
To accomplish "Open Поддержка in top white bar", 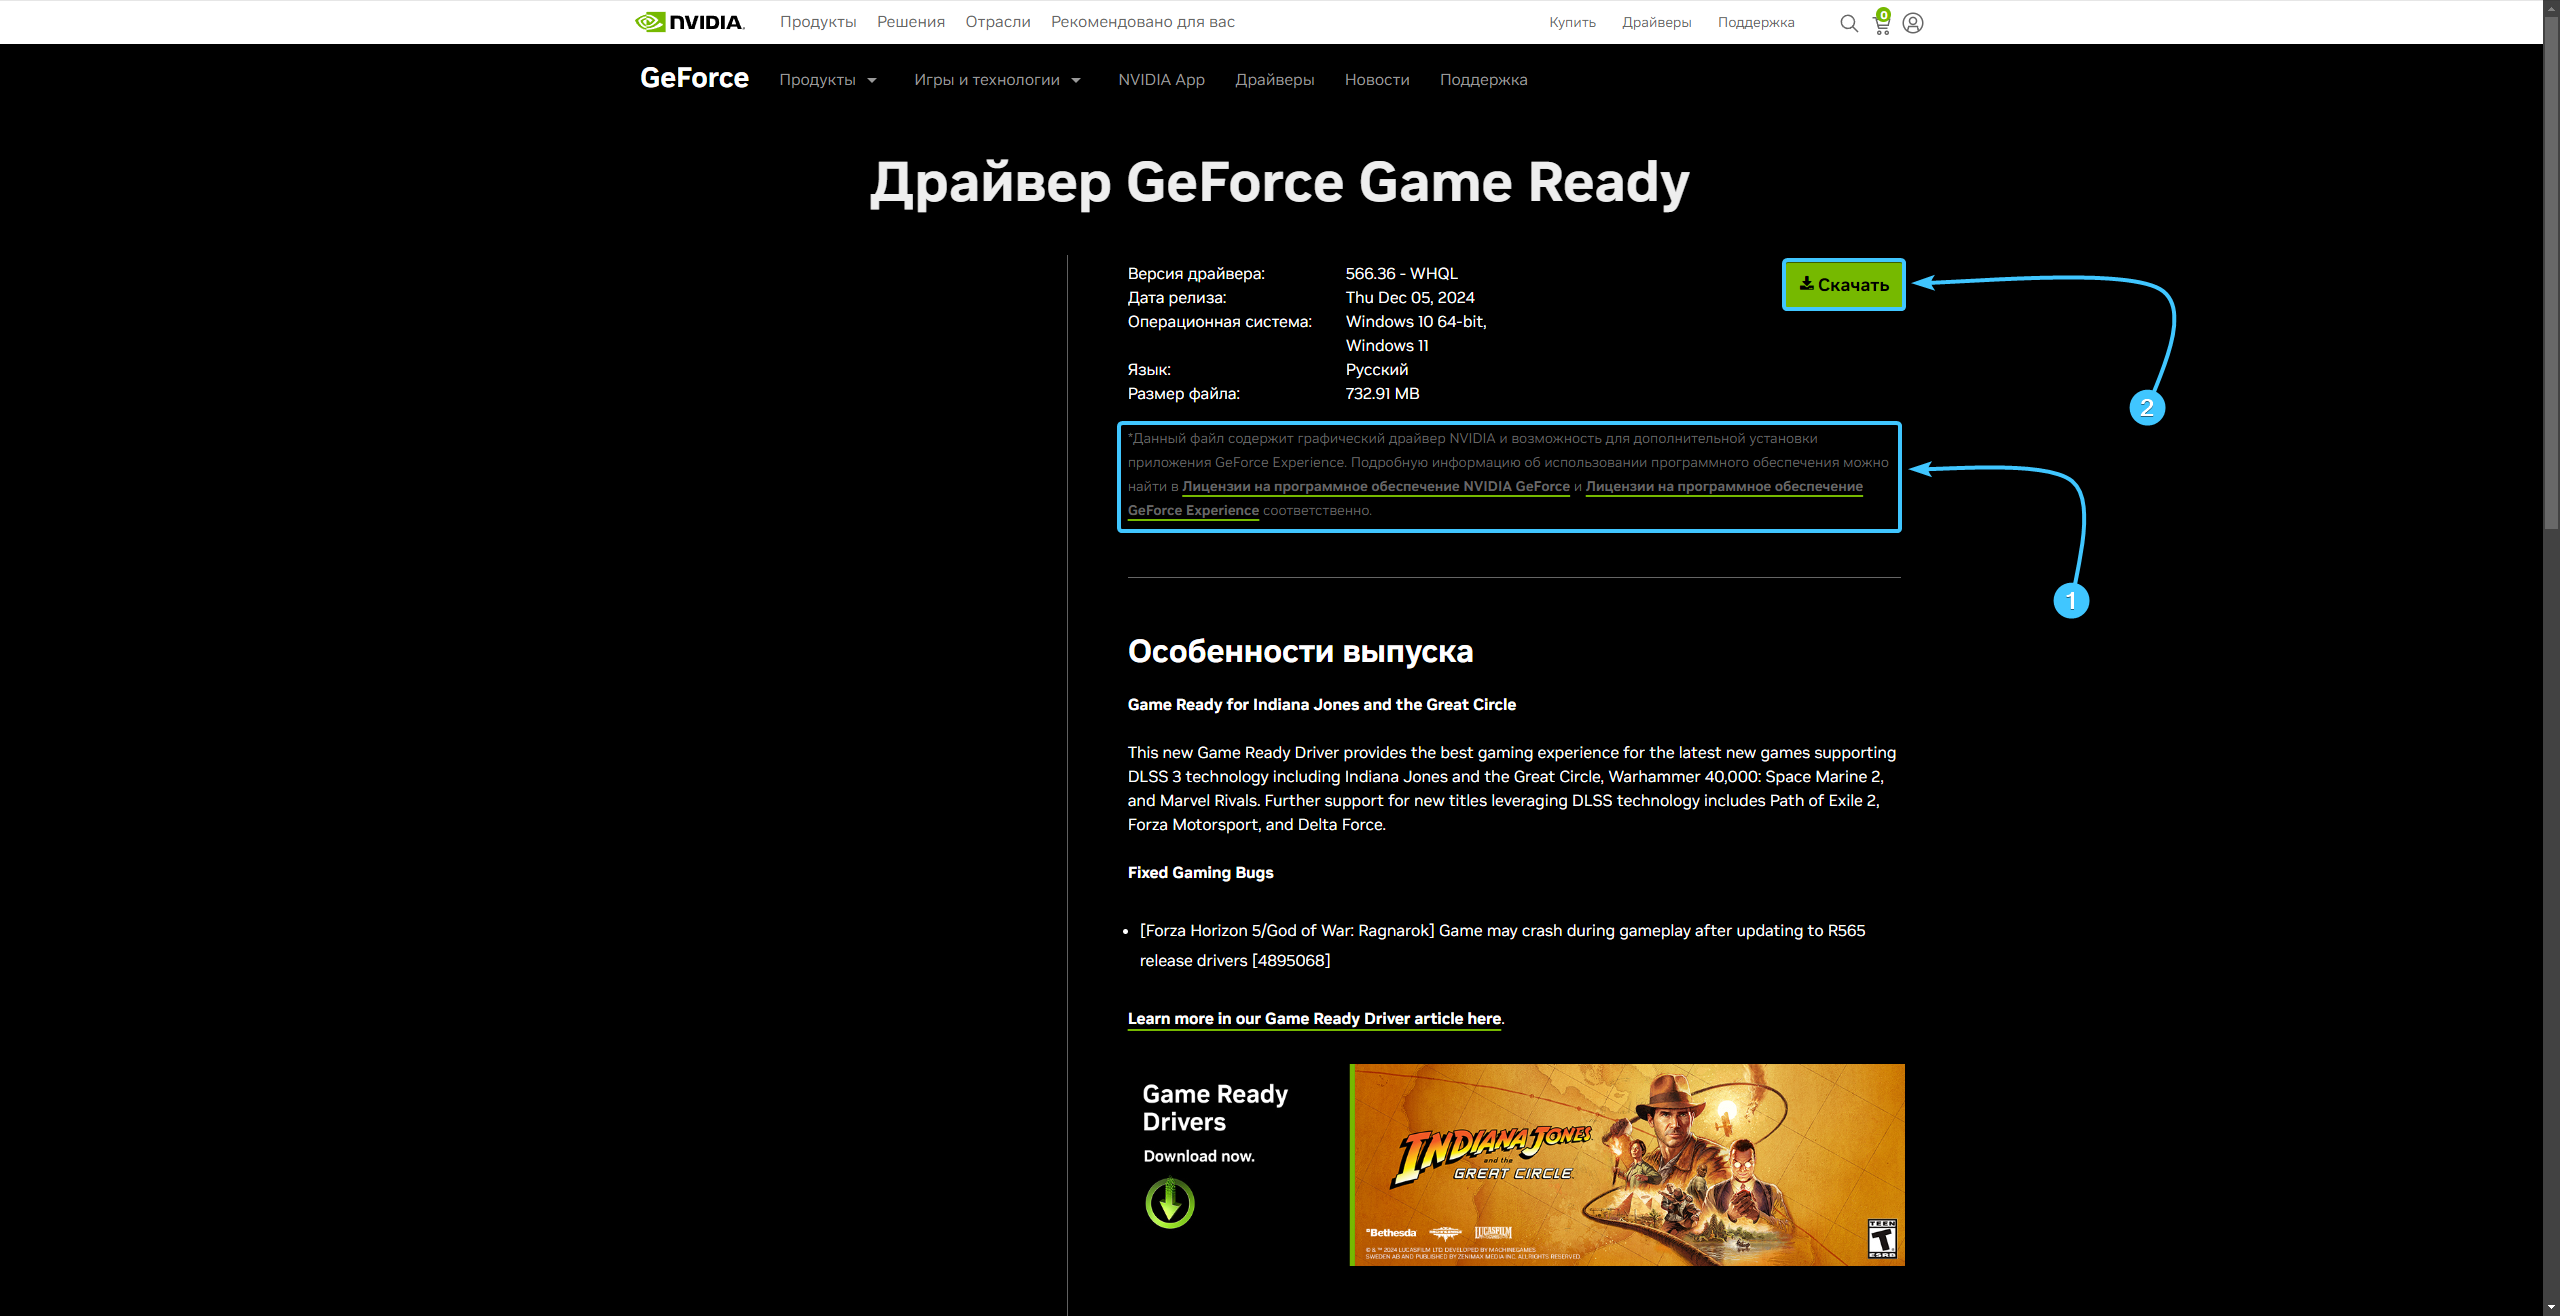I will [1756, 23].
